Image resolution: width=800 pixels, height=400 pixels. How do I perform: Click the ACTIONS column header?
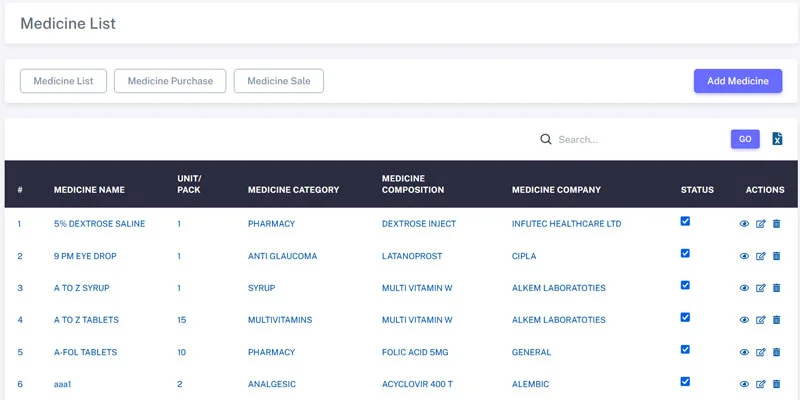(x=765, y=190)
